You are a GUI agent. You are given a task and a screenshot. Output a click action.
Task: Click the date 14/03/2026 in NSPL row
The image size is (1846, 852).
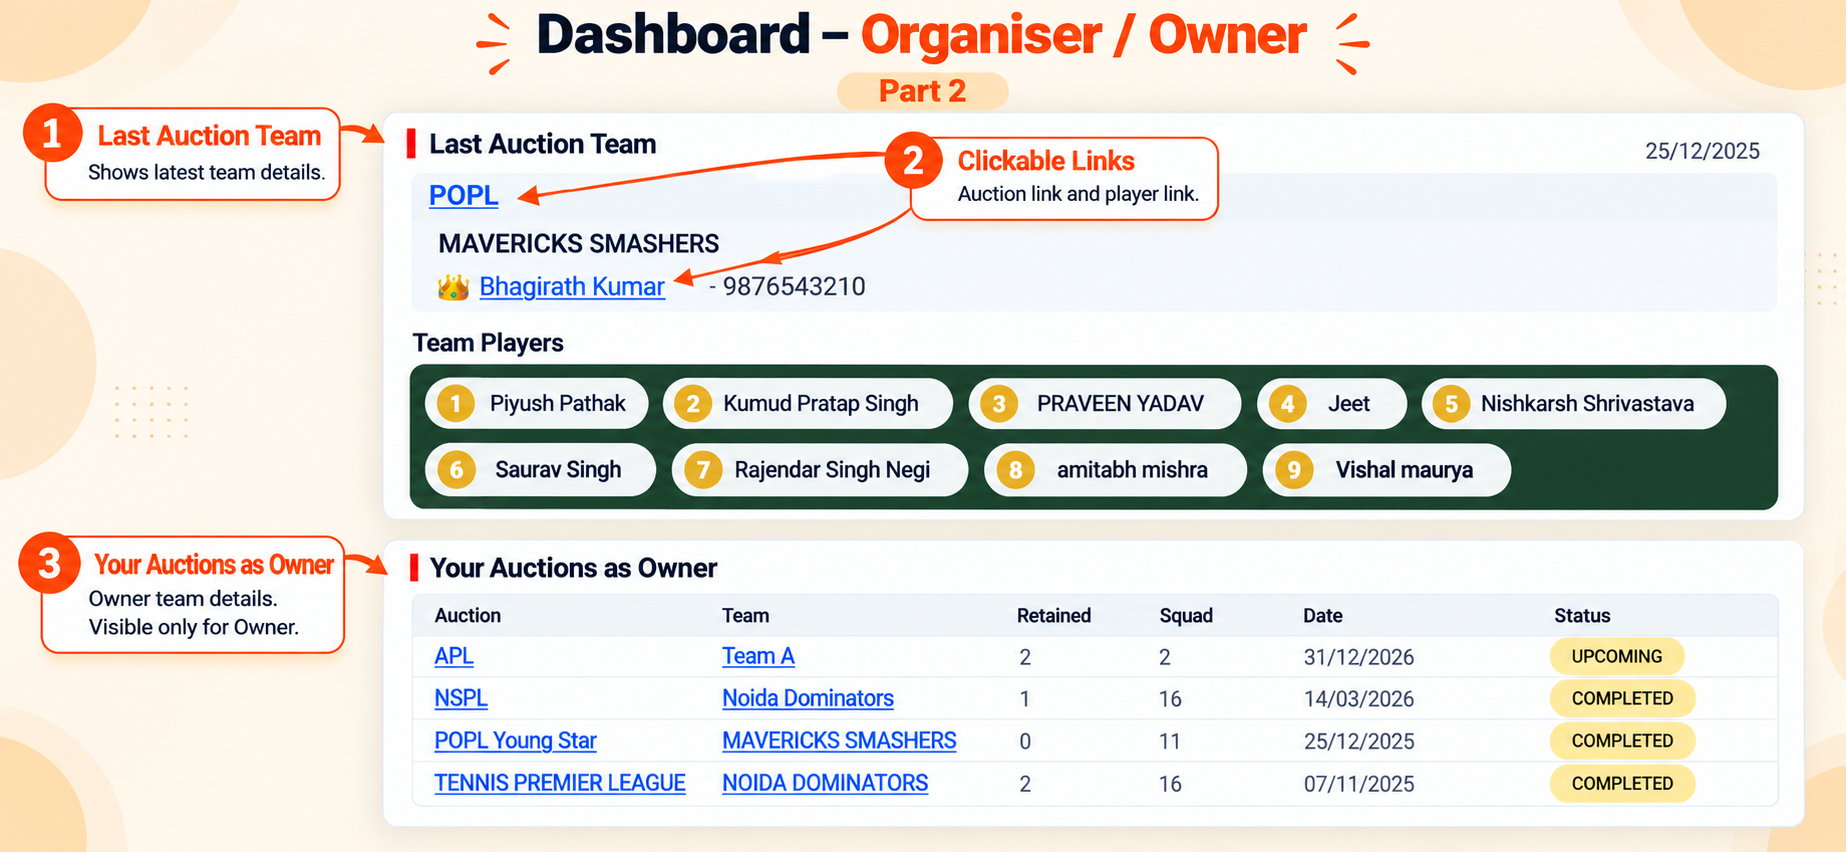(1358, 699)
